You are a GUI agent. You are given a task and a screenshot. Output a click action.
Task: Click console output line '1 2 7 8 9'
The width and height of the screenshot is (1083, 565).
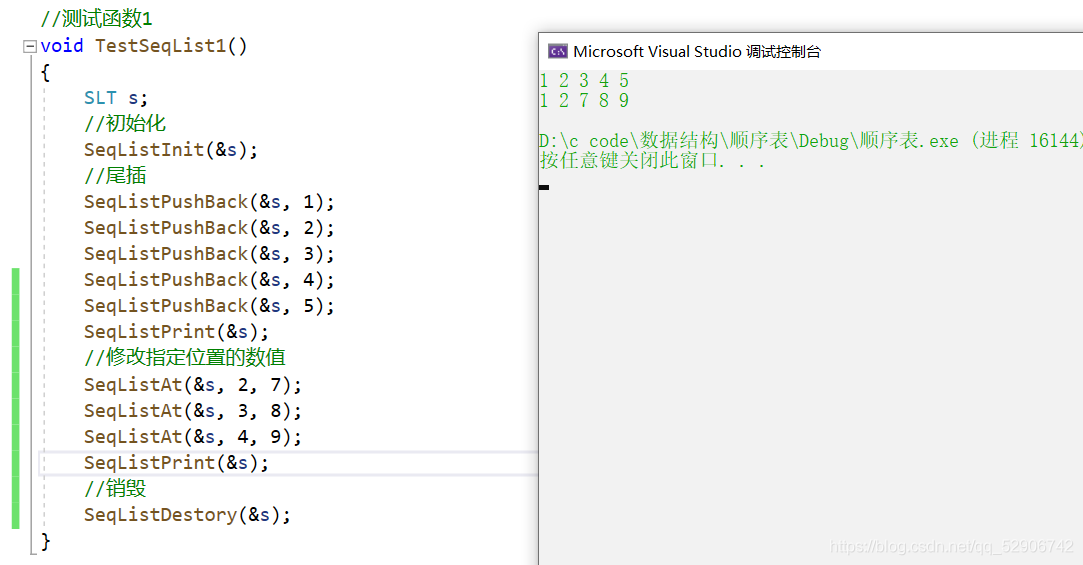[584, 101]
